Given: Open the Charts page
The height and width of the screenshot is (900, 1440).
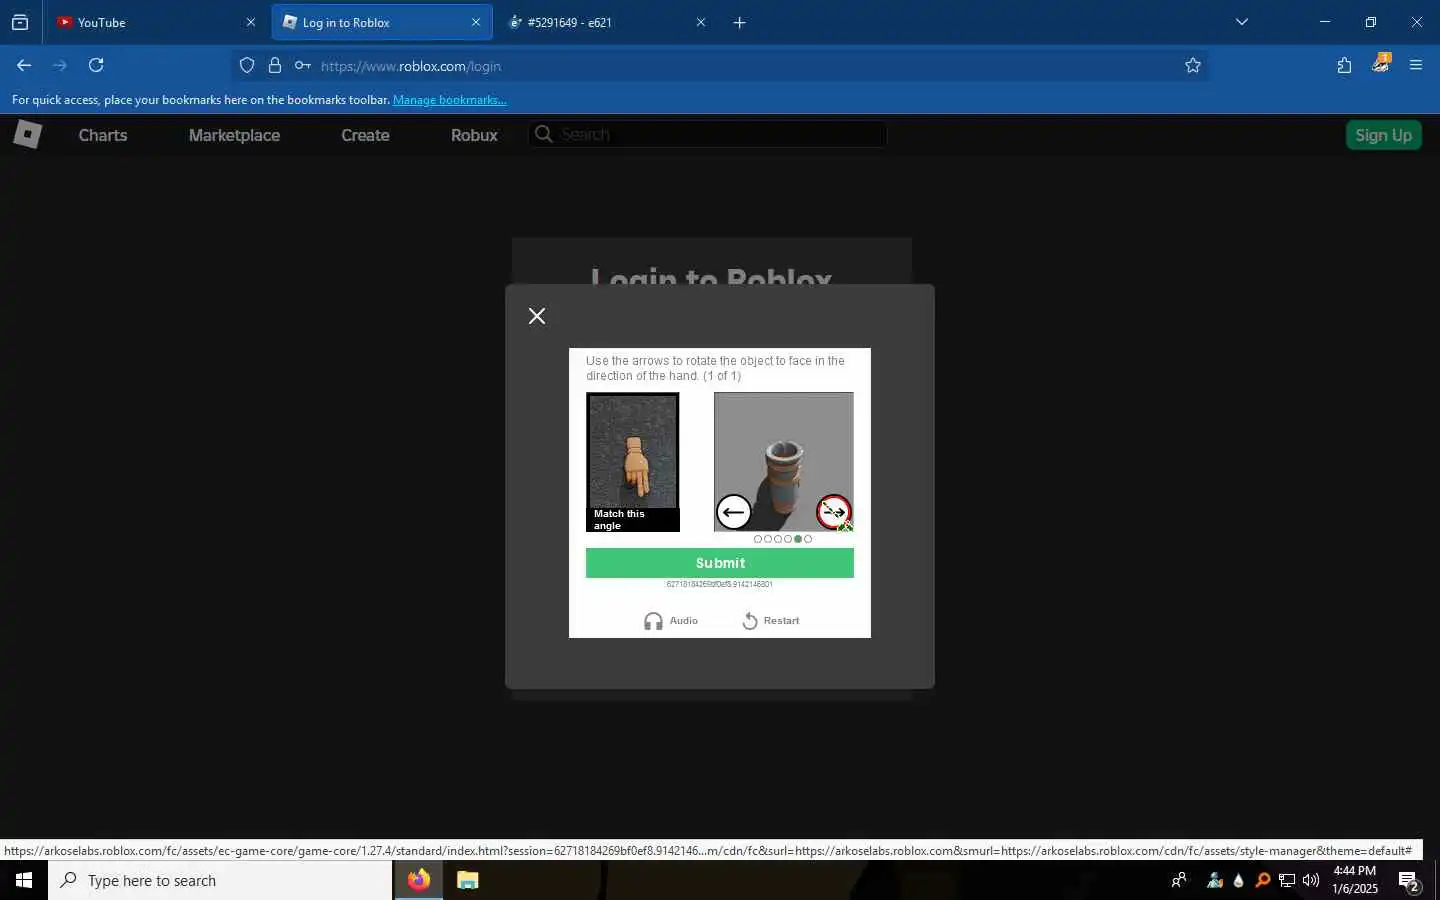Looking at the screenshot, I should tap(103, 135).
